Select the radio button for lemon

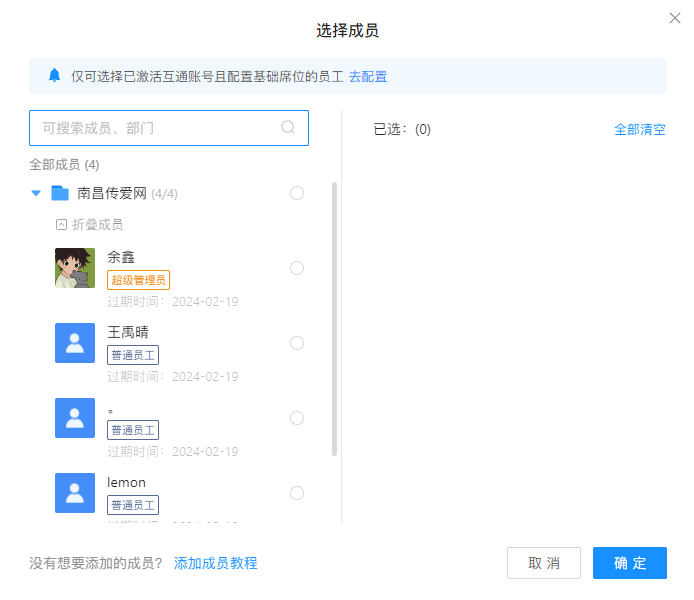(297, 493)
